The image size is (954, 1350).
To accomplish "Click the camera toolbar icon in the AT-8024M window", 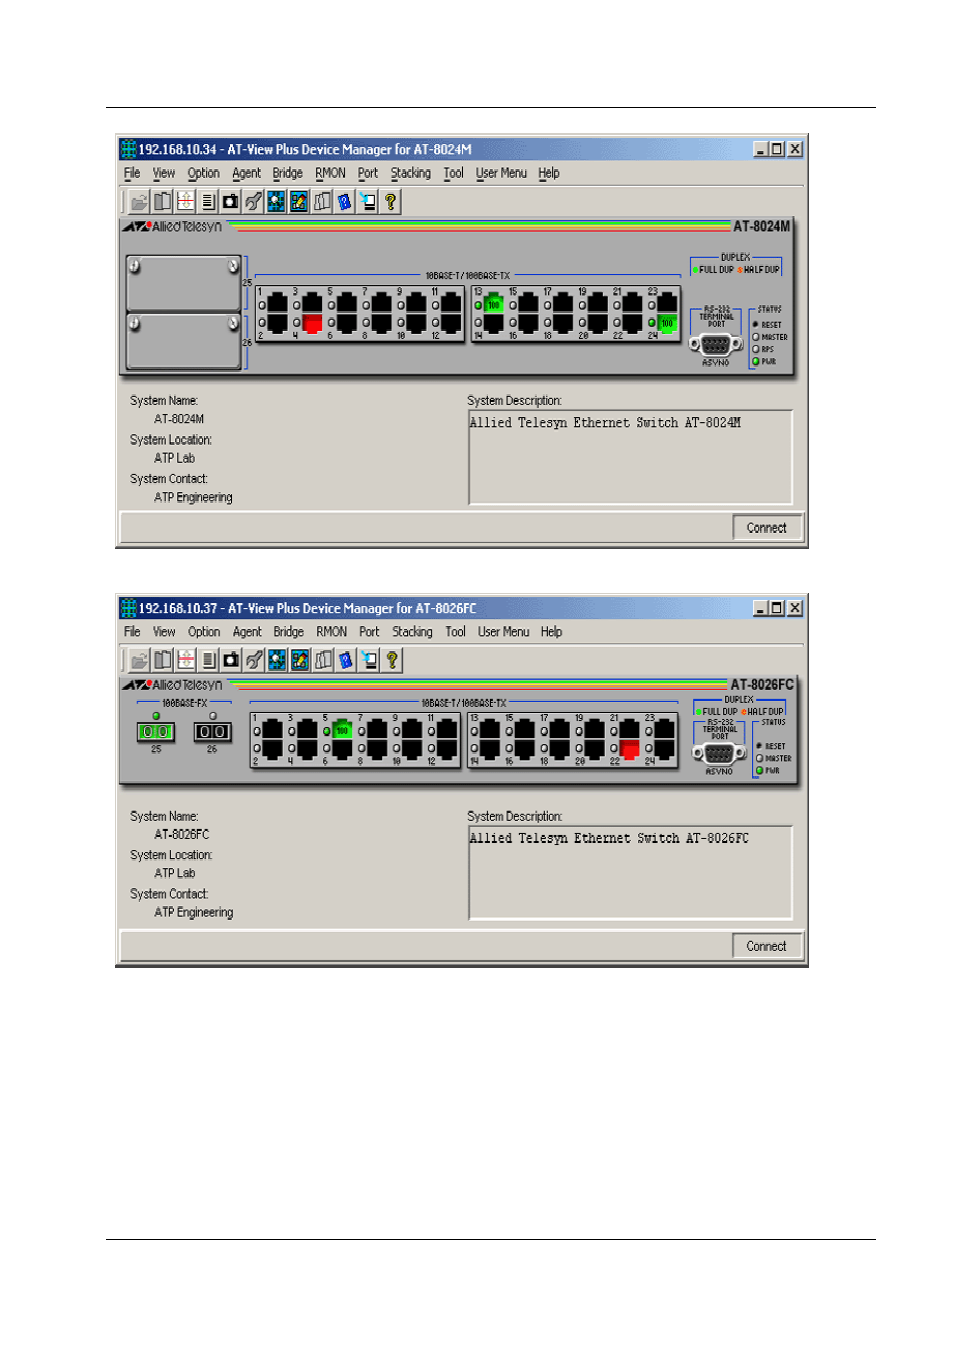I will (231, 202).
